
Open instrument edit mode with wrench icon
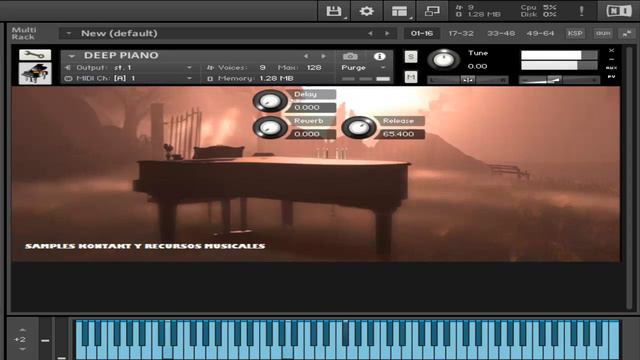pos(35,55)
